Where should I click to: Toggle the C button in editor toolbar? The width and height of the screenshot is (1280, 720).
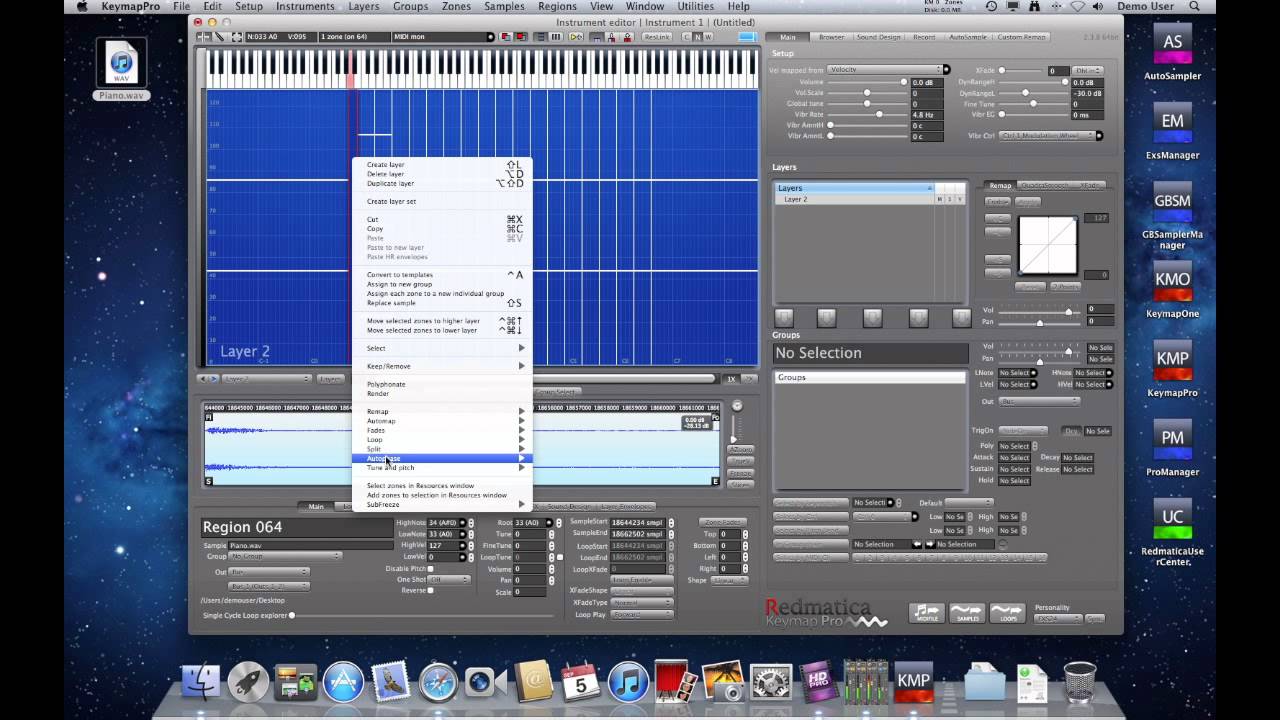(687, 37)
